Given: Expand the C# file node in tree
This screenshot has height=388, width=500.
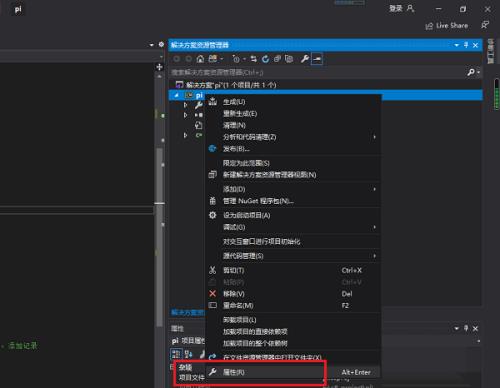Looking at the screenshot, I should (186, 135).
